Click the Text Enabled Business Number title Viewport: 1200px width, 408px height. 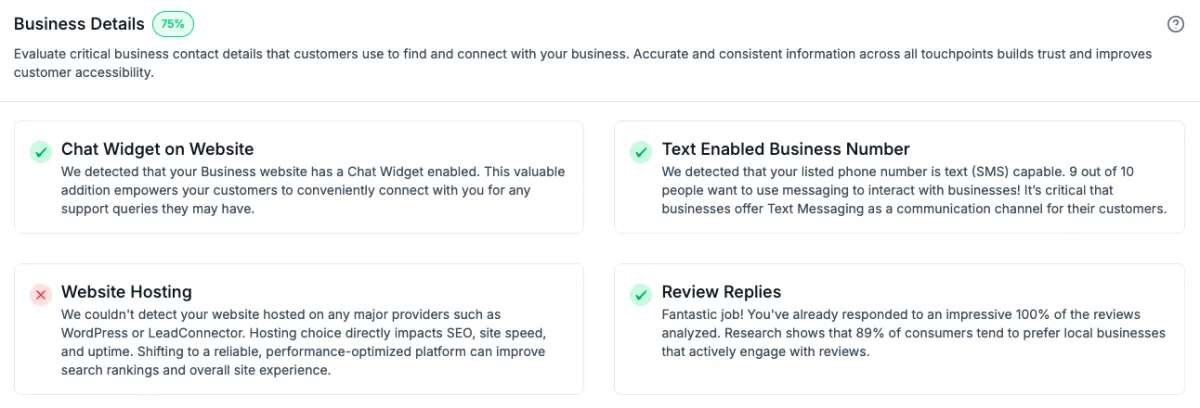(x=785, y=150)
